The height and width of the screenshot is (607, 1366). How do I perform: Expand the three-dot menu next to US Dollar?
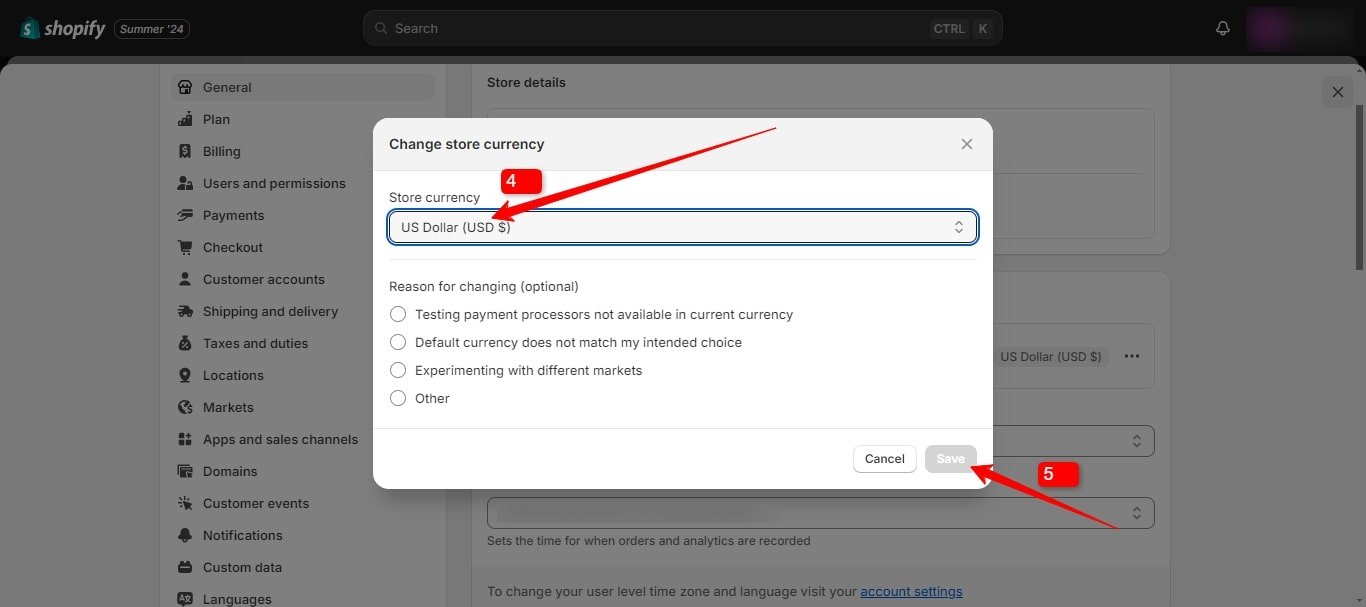point(1132,356)
